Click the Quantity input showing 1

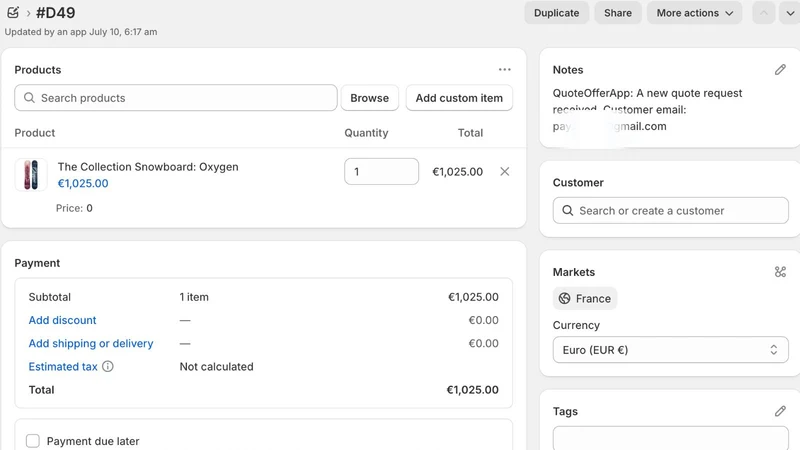click(x=381, y=171)
